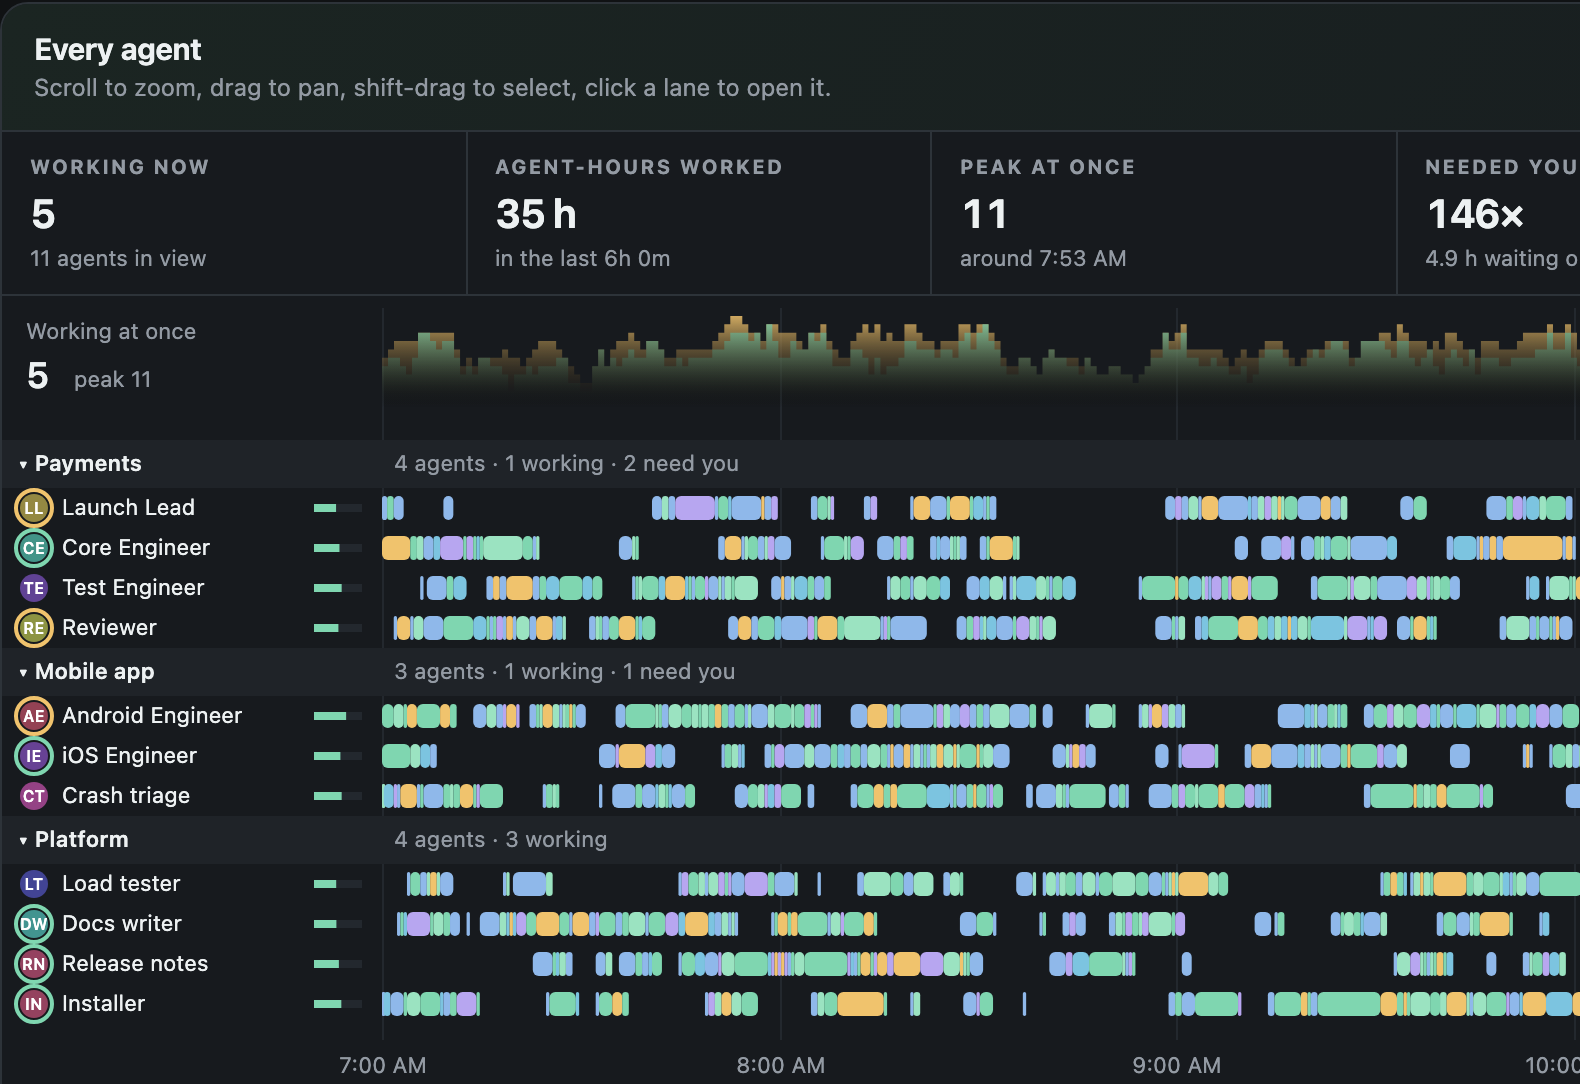Click the Installer activity meter bar
Viewport: 1580px width, 1084px height.
(x=338, y=1004)
